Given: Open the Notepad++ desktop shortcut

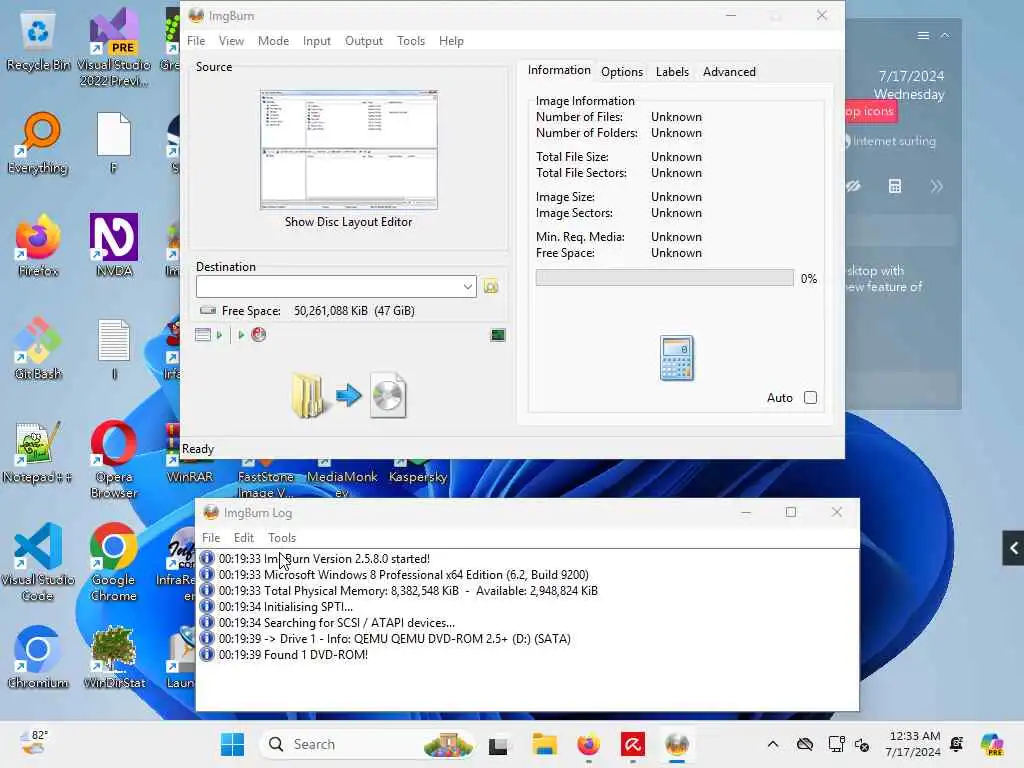Looking at the screenshot, I should (38, 453).
